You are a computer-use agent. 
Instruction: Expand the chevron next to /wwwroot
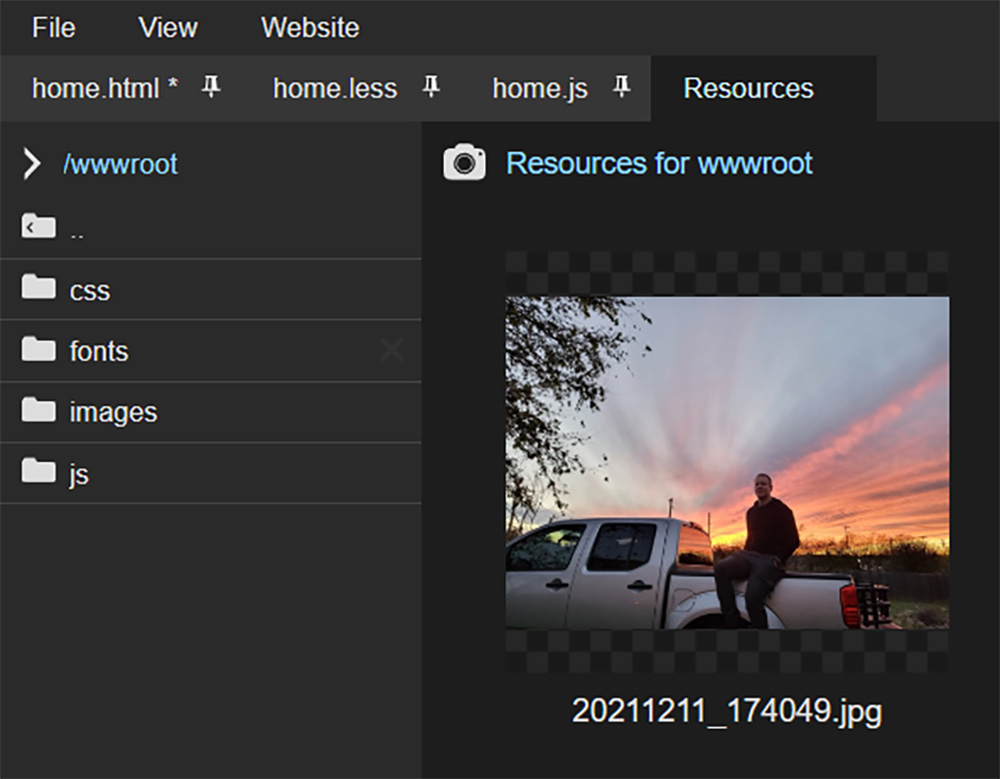(x=32, y=164)
